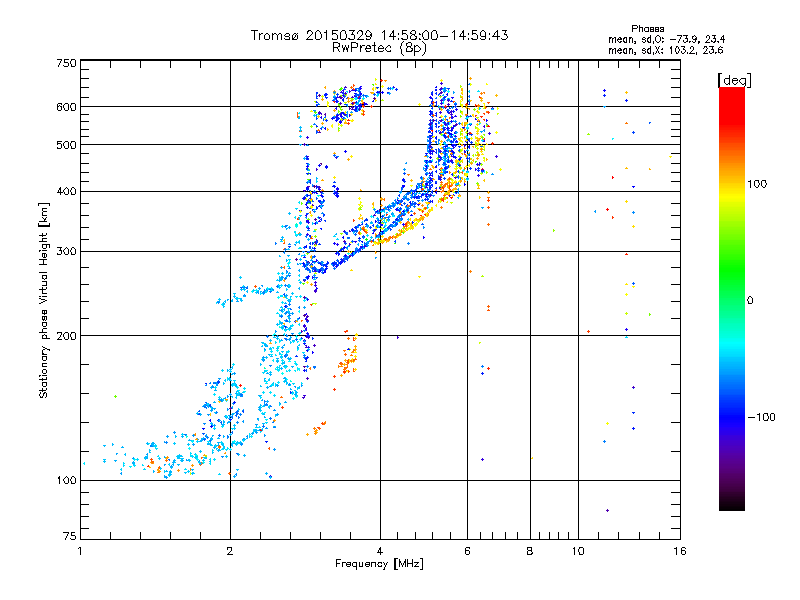
Task: Click the '6' frequency axis tick label
Action: point(467,551)
